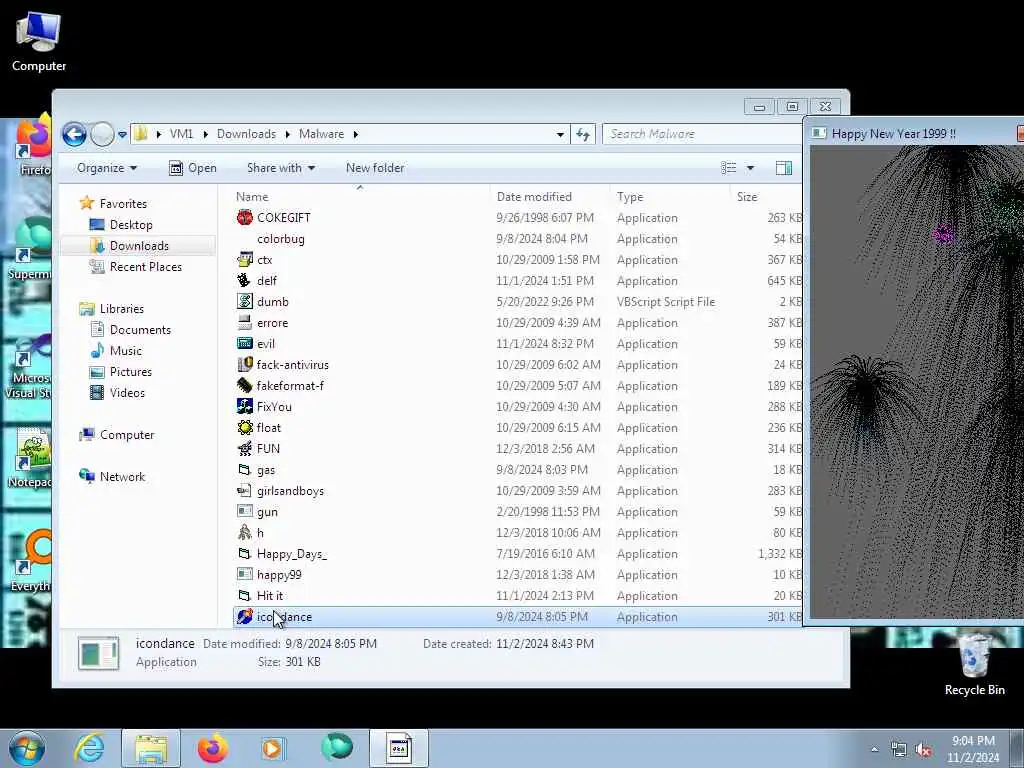The width and height of the screenshot is (1024, 768).
Task: Click the refresh button beside address bar
Action: (583, 135)
